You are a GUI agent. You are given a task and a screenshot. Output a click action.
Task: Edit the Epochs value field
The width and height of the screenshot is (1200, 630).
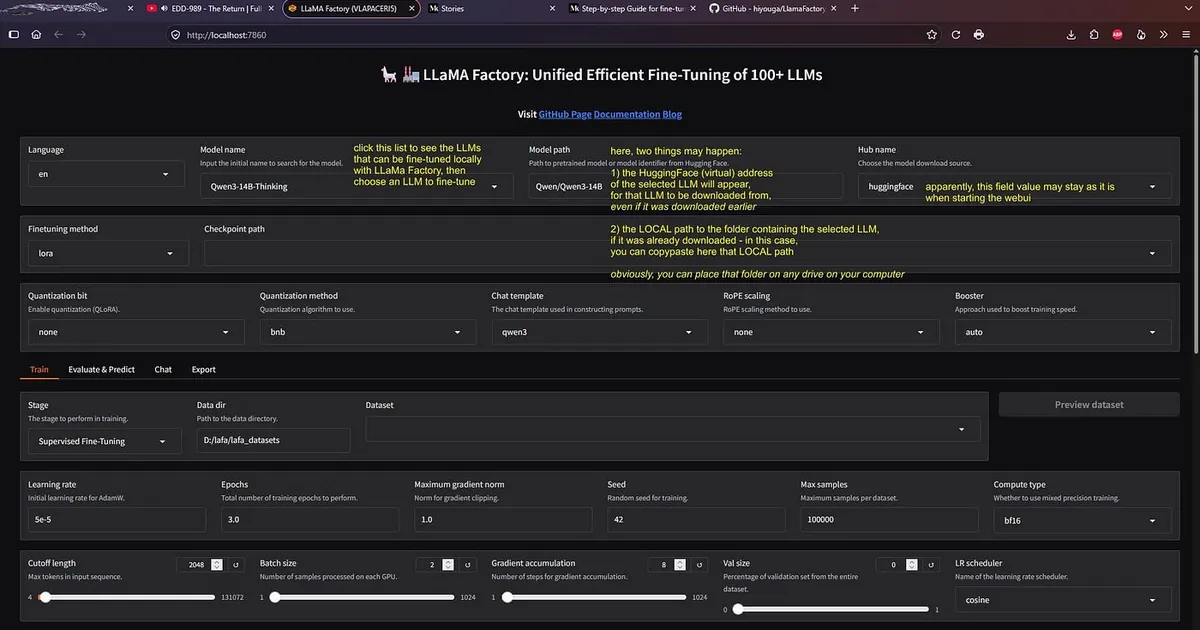[310, 520]
